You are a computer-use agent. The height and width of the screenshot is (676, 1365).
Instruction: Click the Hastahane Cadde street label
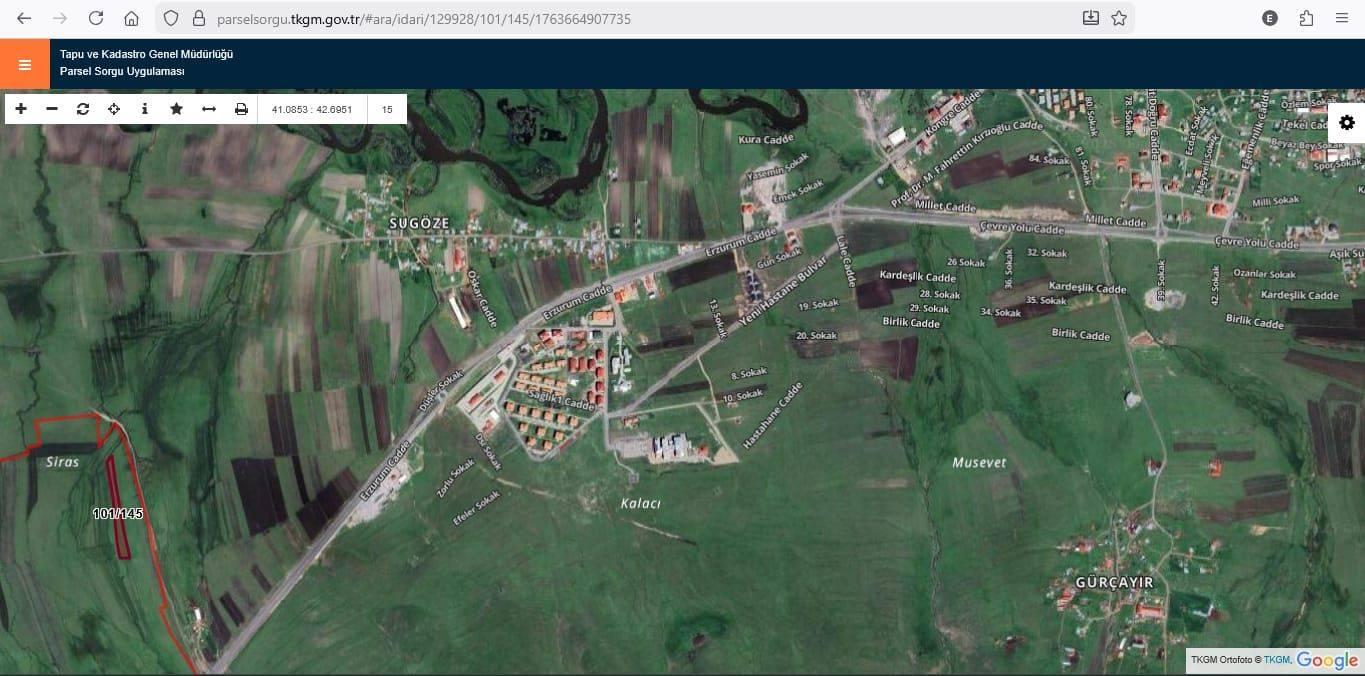[772, 415]
